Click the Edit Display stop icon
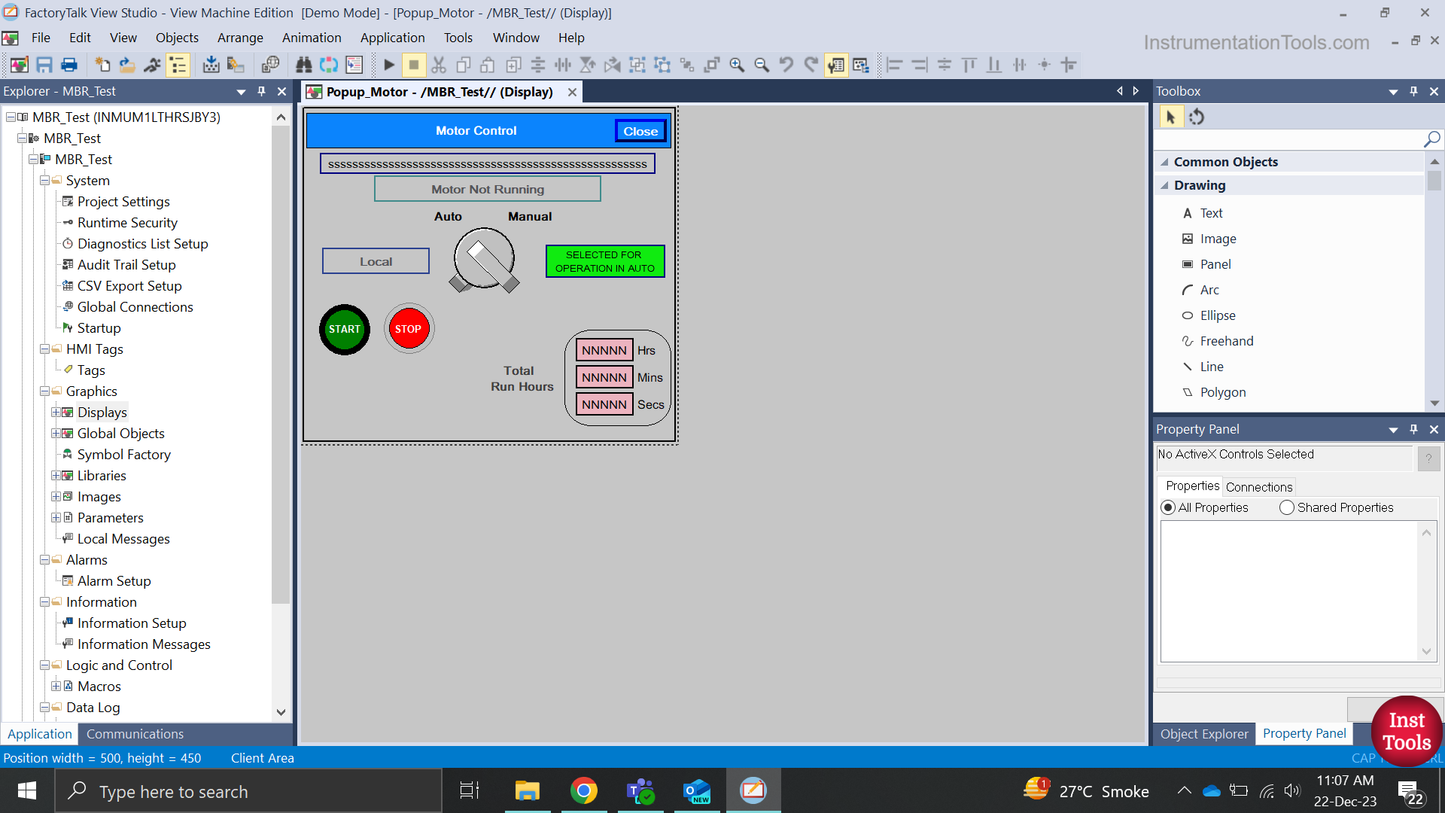1445x813 pixels. click(x=413, y=65)
